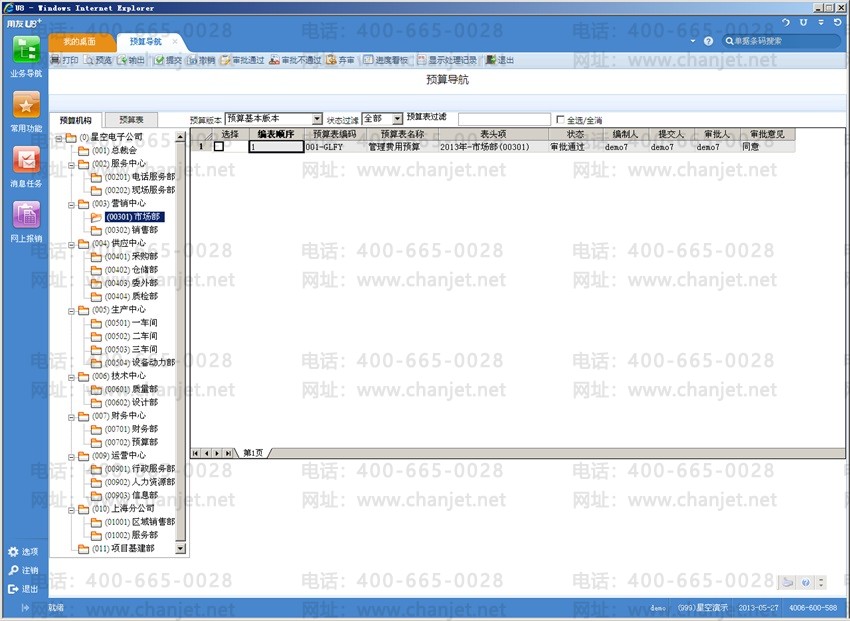The height and width of the screenshot is (621, 850).
Task: Open 消息任务 envelope icon
Action: coord(26,160)
